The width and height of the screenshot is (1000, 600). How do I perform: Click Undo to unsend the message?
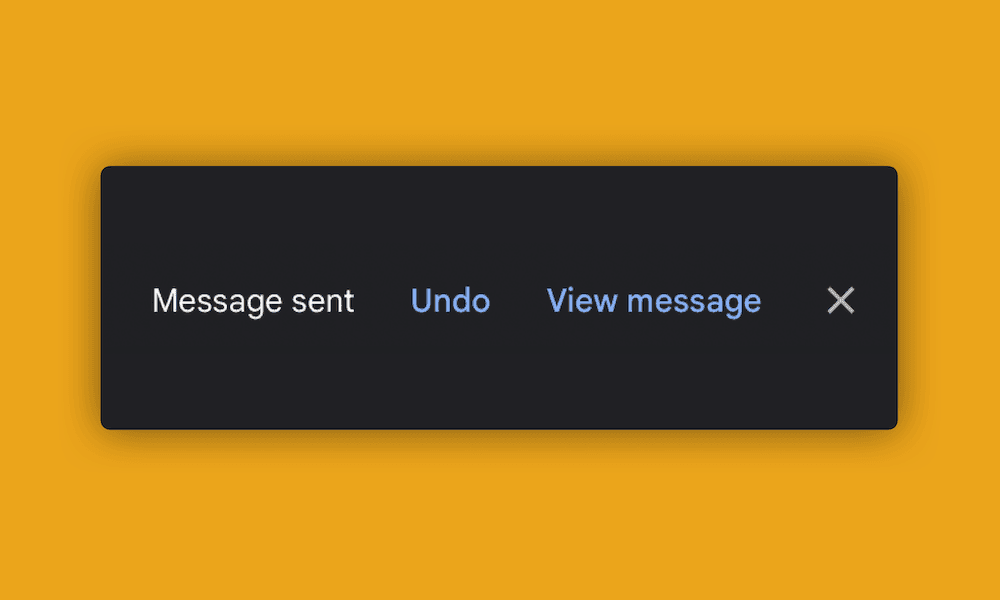pos(450,300)
